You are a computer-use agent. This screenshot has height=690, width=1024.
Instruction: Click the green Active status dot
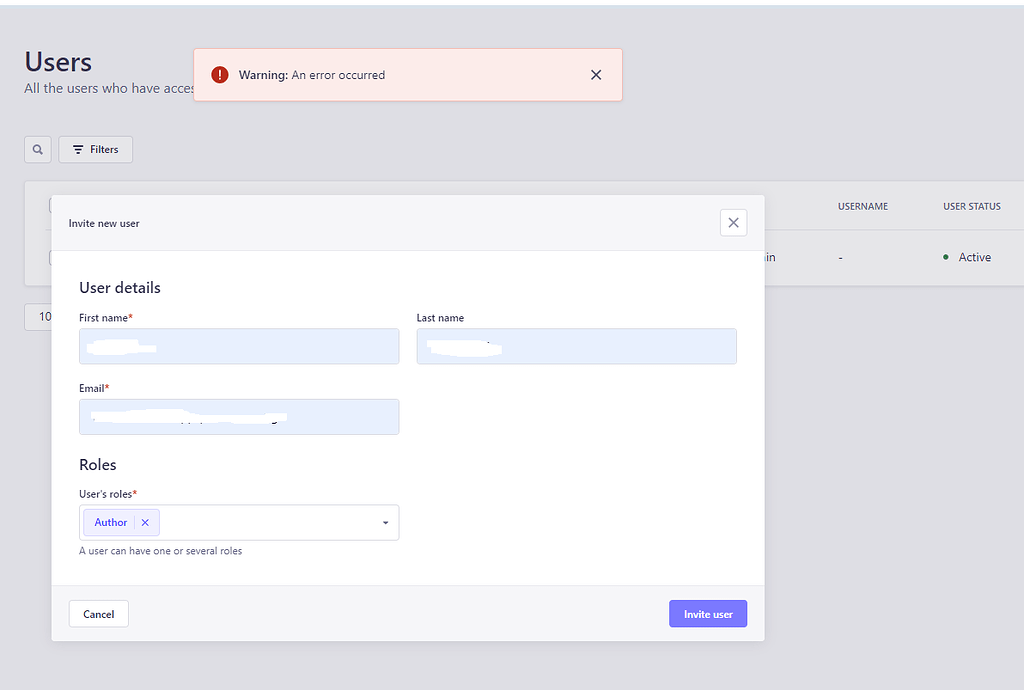tap(946, 257)
